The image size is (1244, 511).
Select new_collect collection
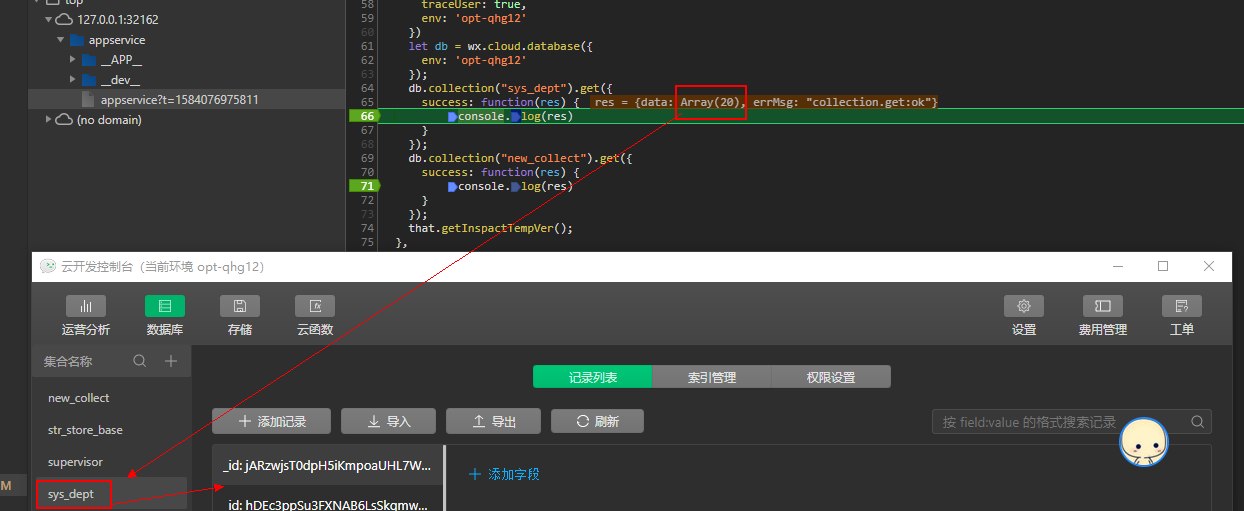[110, 398]
